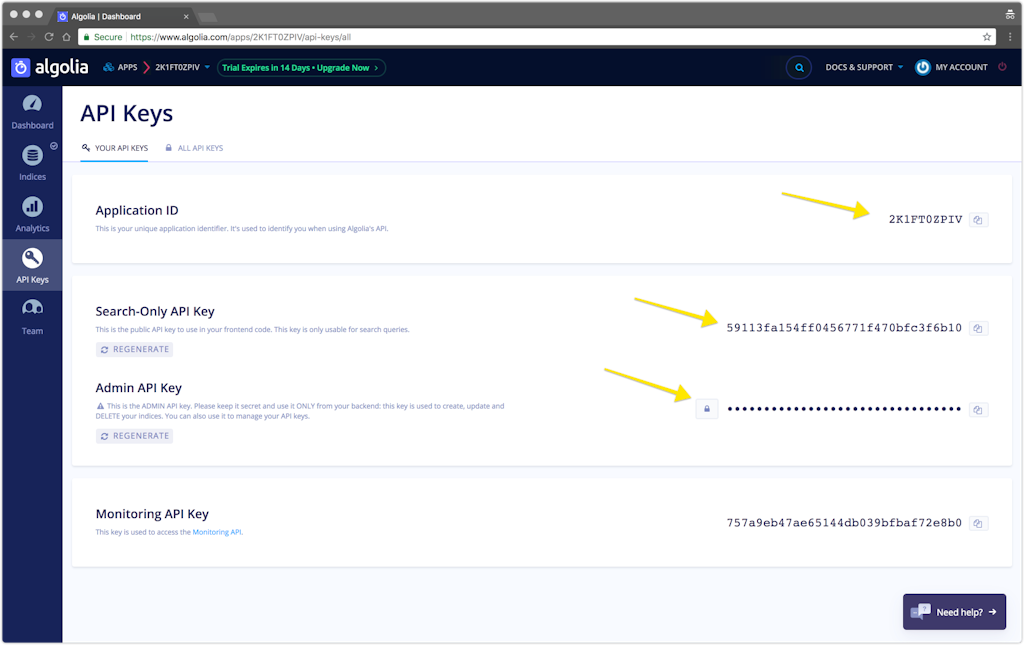This screenshot has width=1024, height=645.
Task: Open the Dashboard sidebar icon
Action: [32, 112]
